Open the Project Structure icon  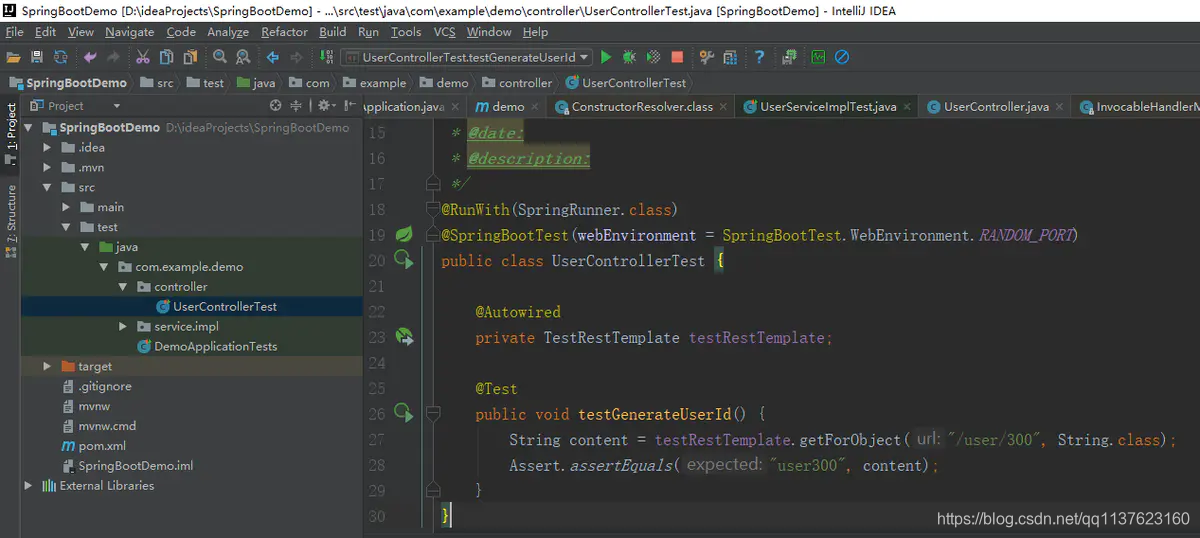[x=731, y=58]
